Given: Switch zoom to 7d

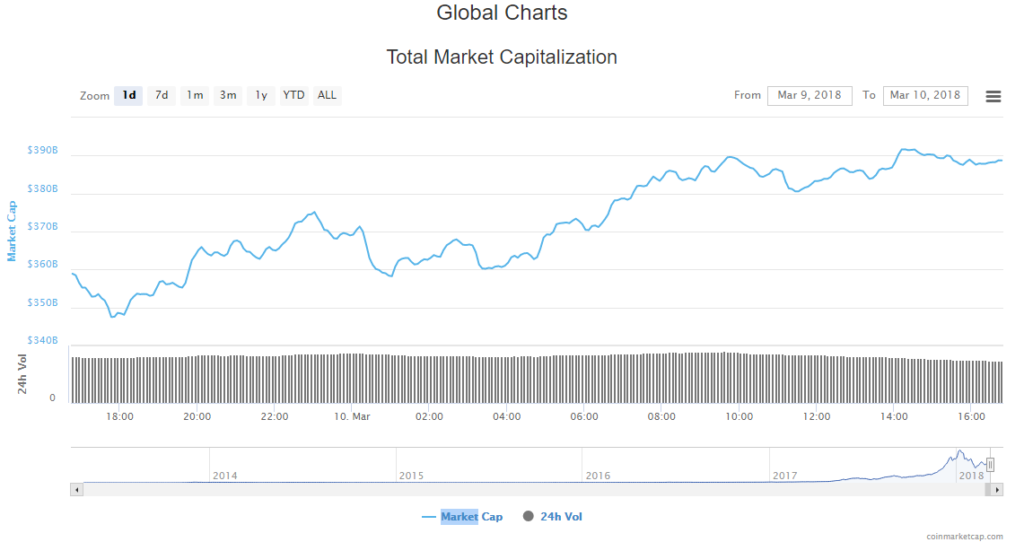Looking at the screenshot, I should [161, 96].
